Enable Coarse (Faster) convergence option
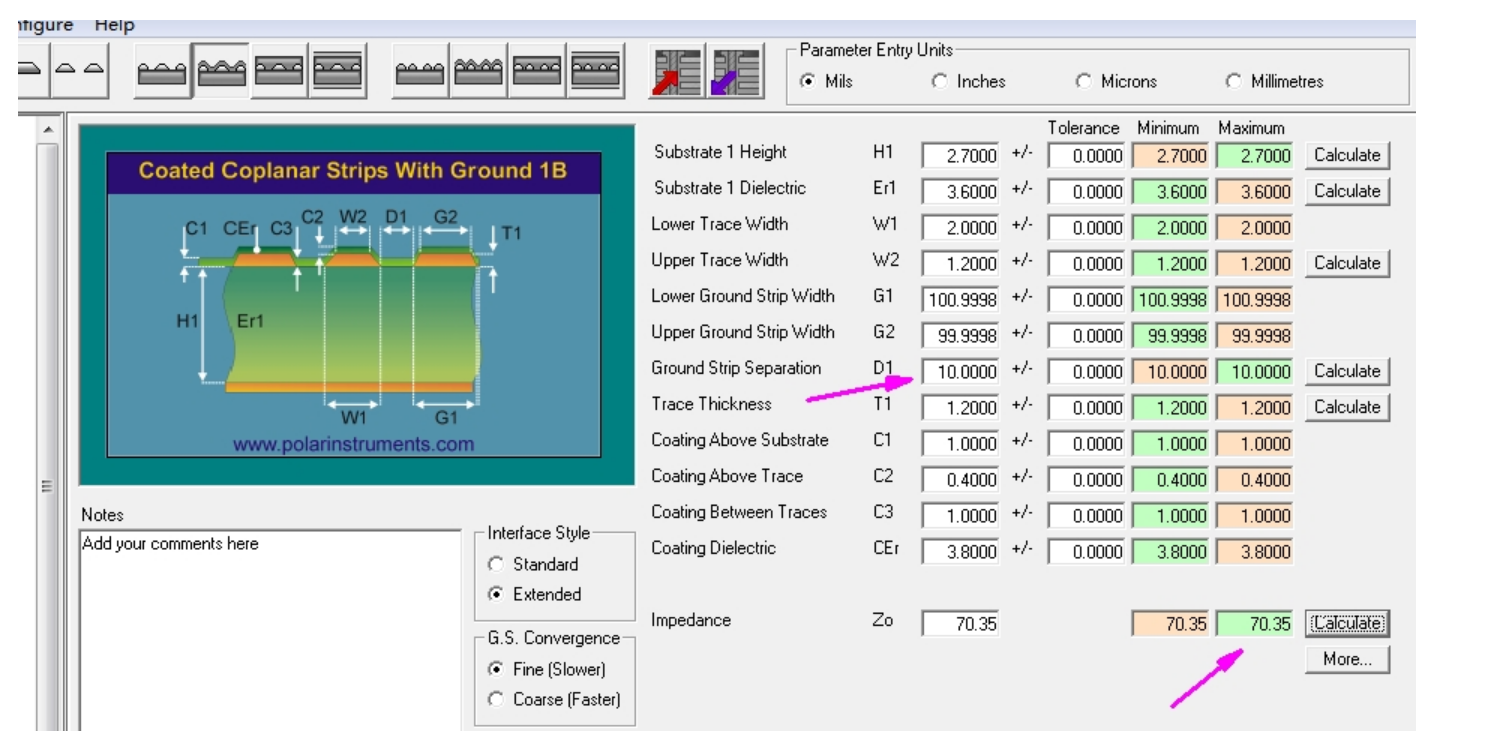This screenshot has height=755, width=1494. click(496, 699)
